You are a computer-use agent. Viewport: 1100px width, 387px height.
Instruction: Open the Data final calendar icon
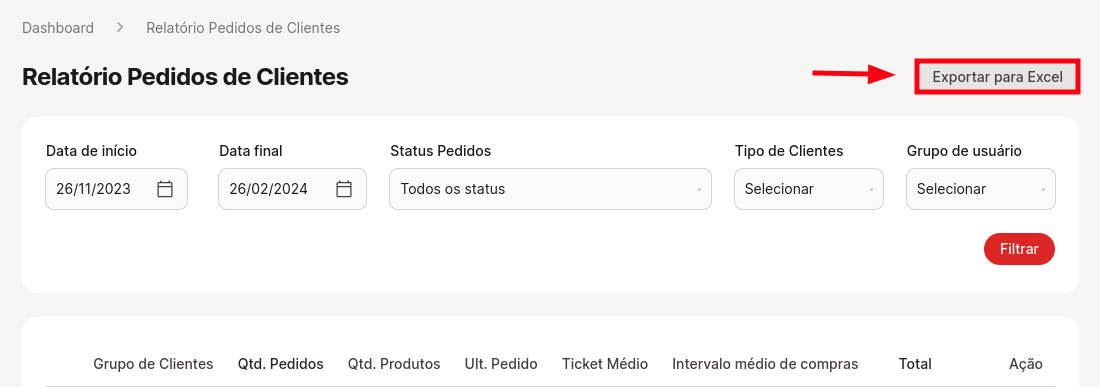click(x=344, y=189)
